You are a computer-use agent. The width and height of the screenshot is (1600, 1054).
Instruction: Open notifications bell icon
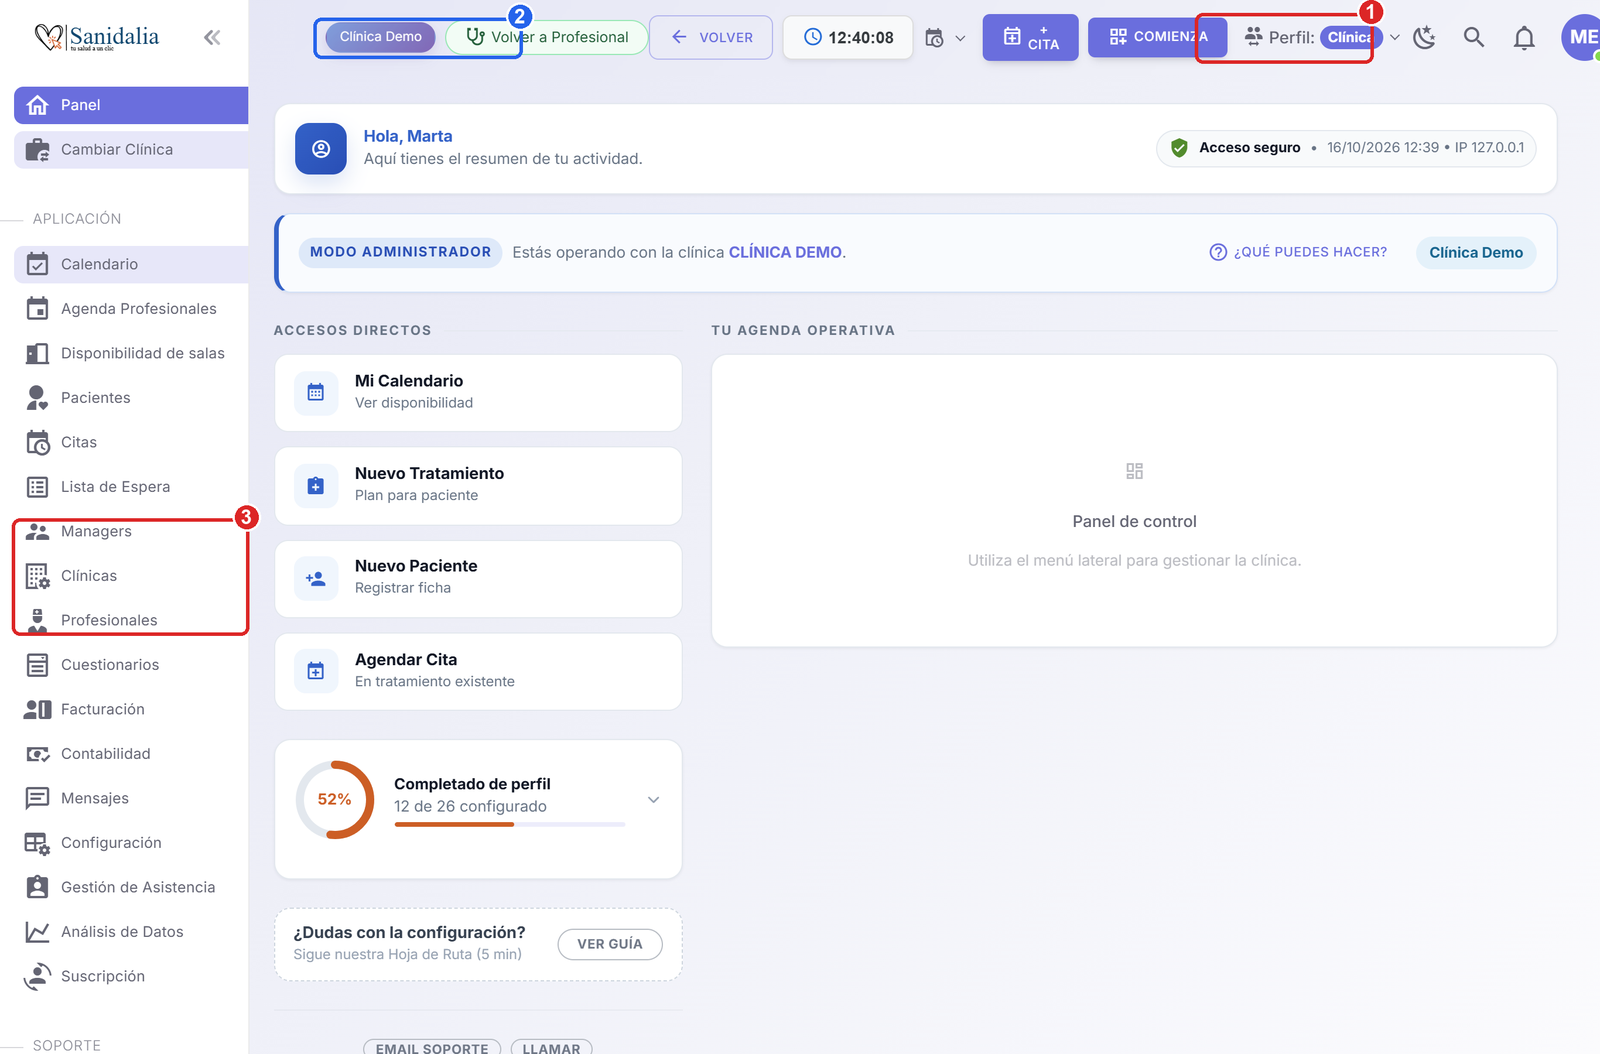pyautogui.click(x=1524, y=38)
